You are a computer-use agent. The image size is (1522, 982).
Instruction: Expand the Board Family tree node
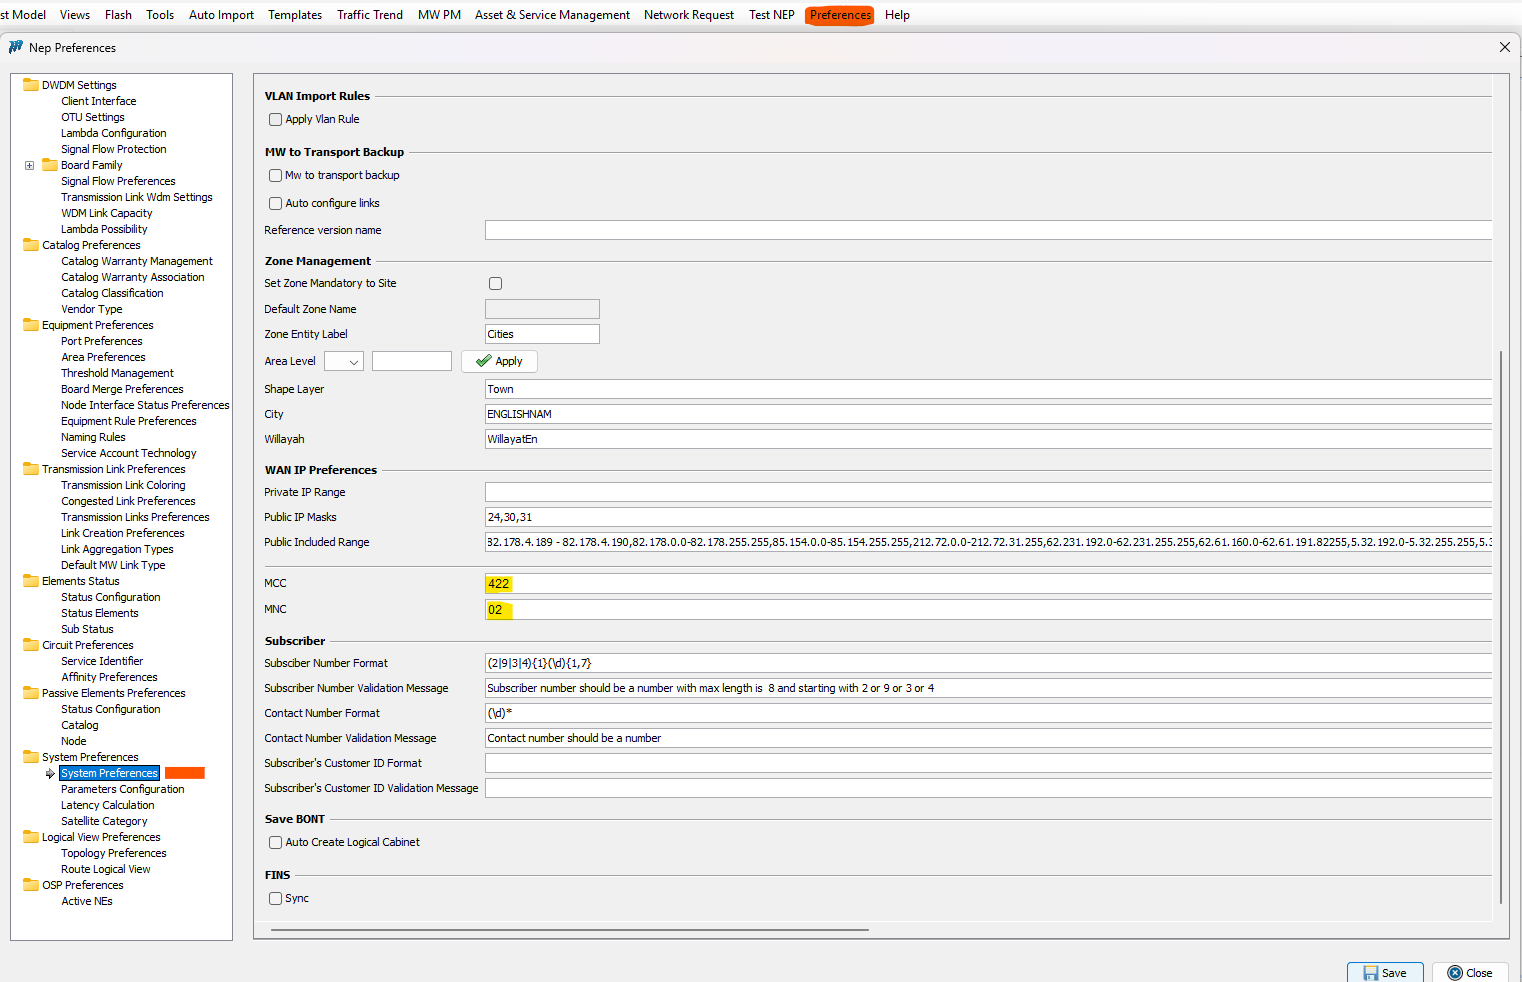[29, 165]
